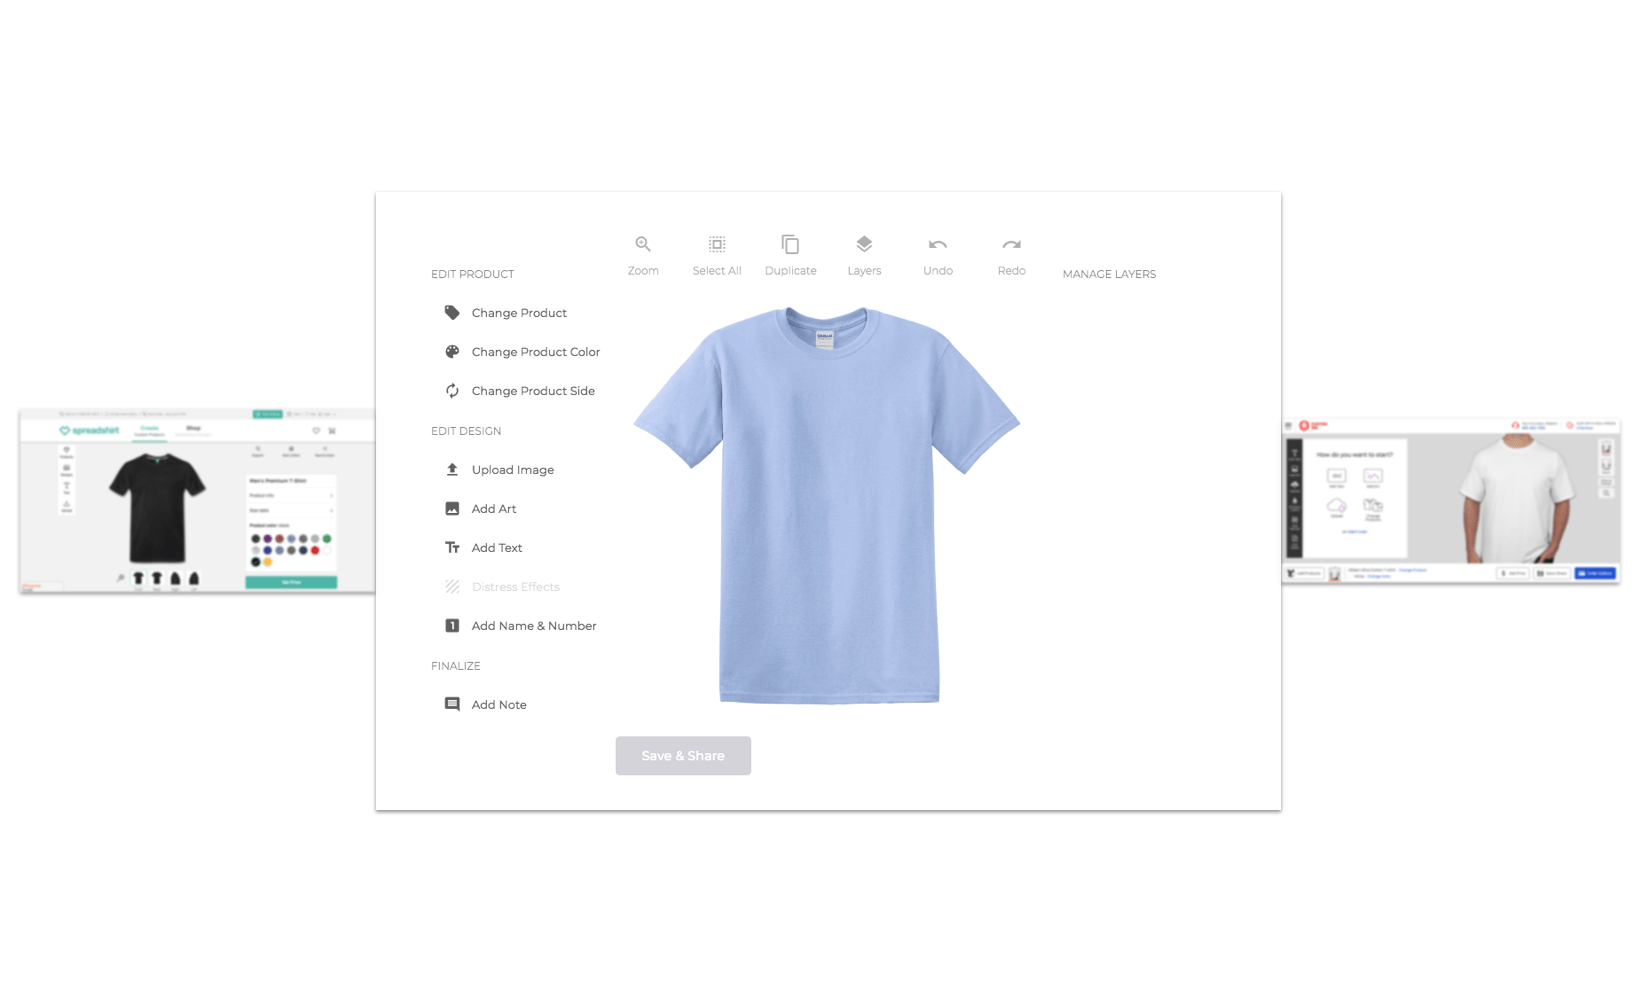Open Add Name & Number
Image resolution: width=1640 pixels, height=1000 pixels.
click(520, 626)
